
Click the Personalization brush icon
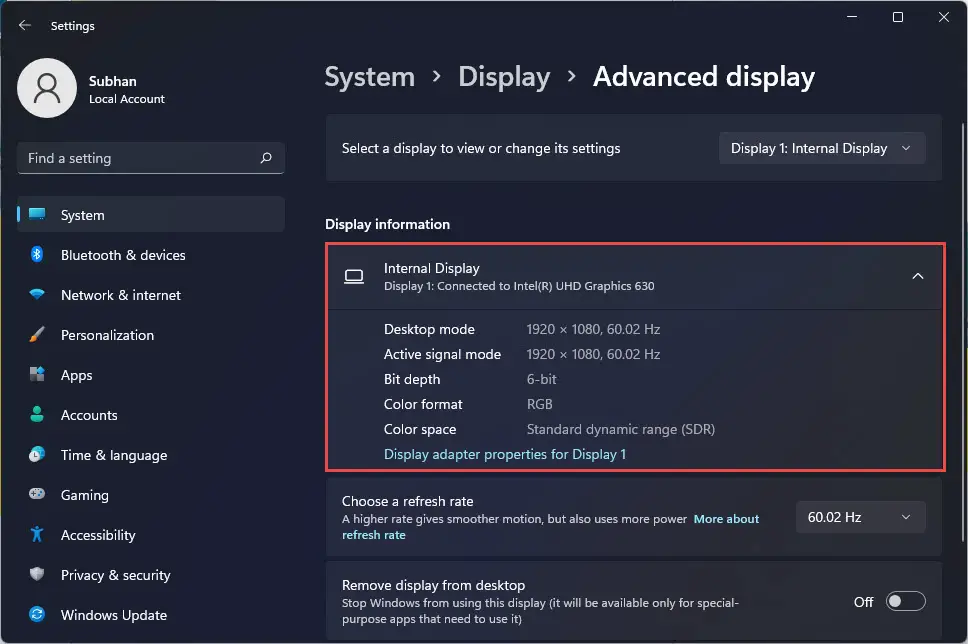pos(38,335)
